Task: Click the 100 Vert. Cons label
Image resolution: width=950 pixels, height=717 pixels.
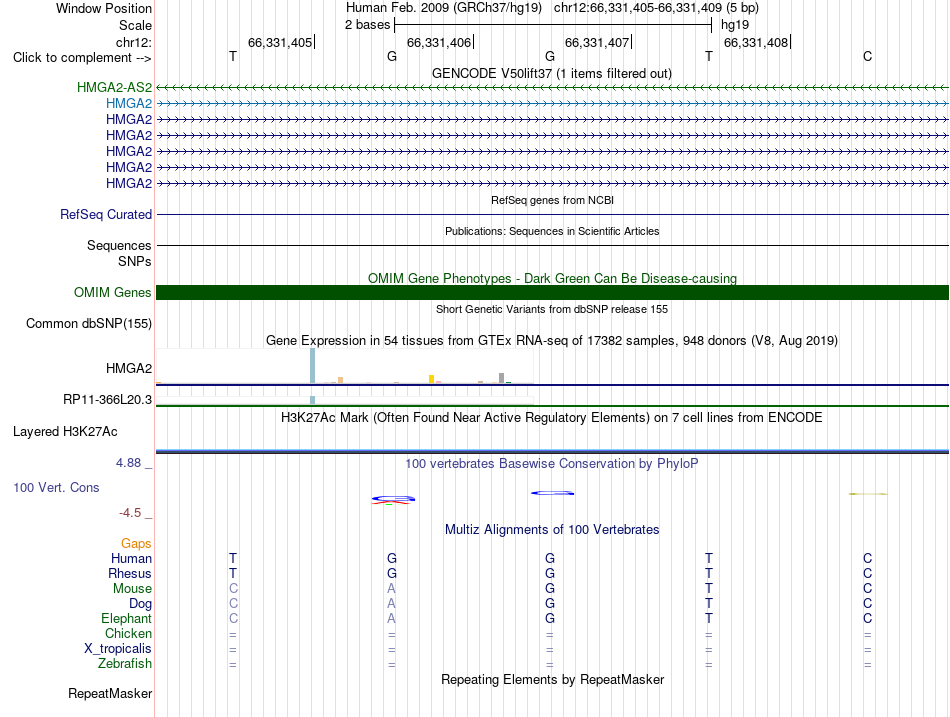Action: [x=56, y=487]
